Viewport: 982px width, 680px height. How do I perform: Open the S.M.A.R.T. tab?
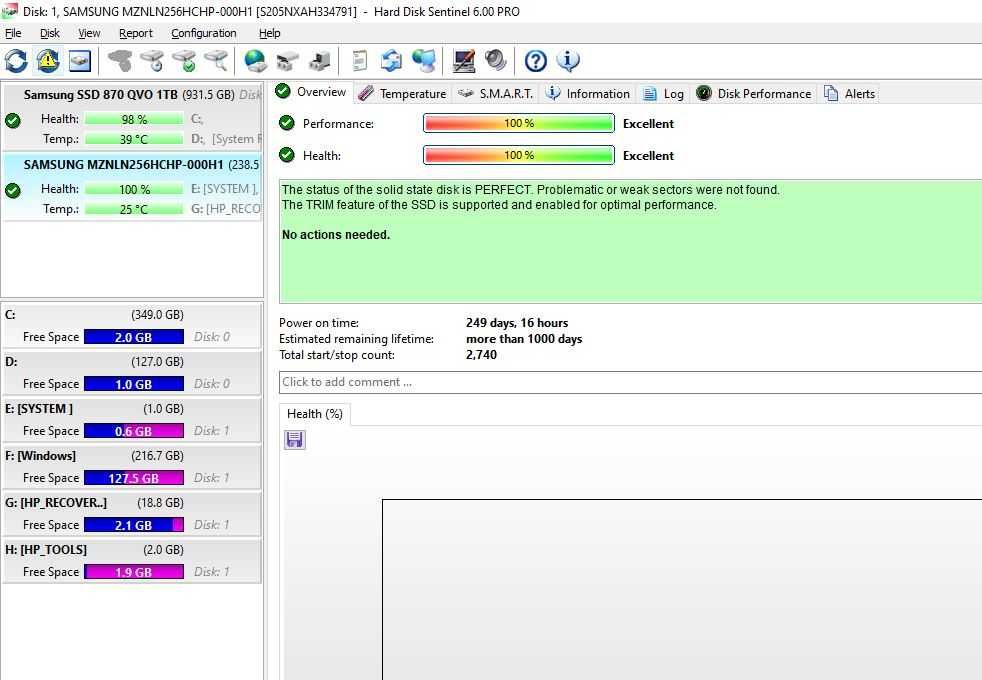click(495, 93)
